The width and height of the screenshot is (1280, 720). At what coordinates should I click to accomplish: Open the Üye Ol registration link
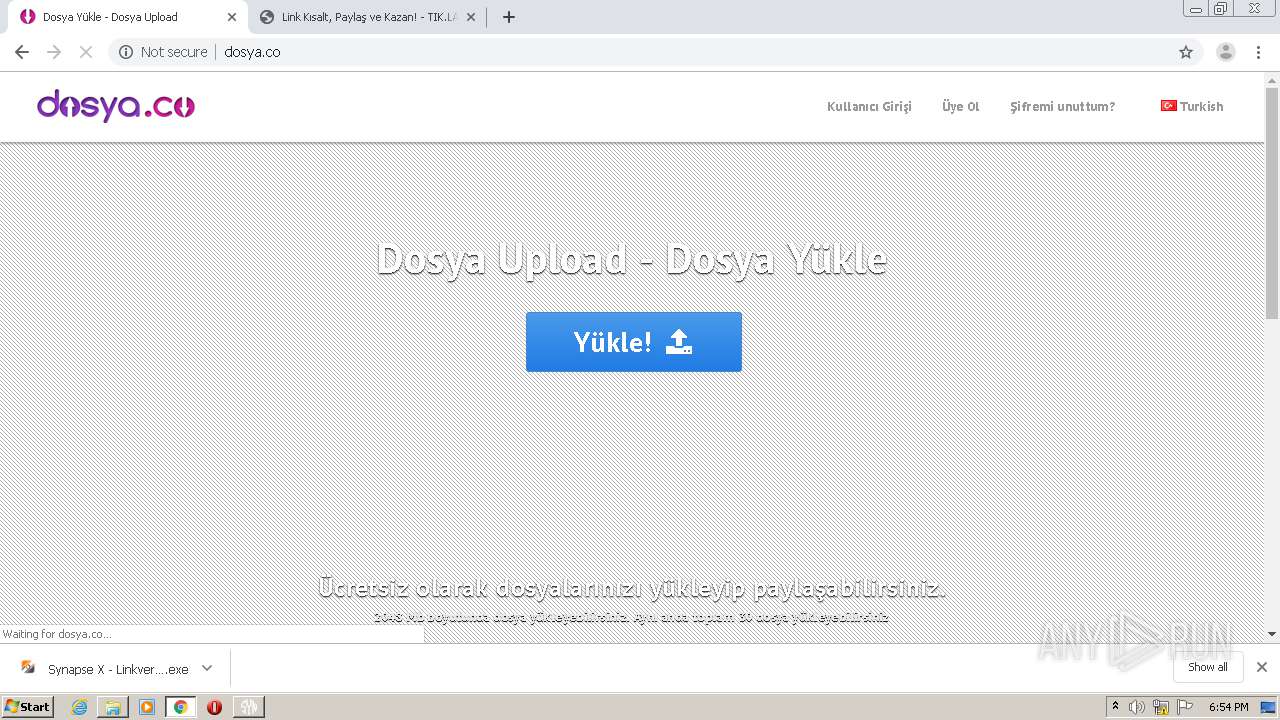[x=960, y=107]
